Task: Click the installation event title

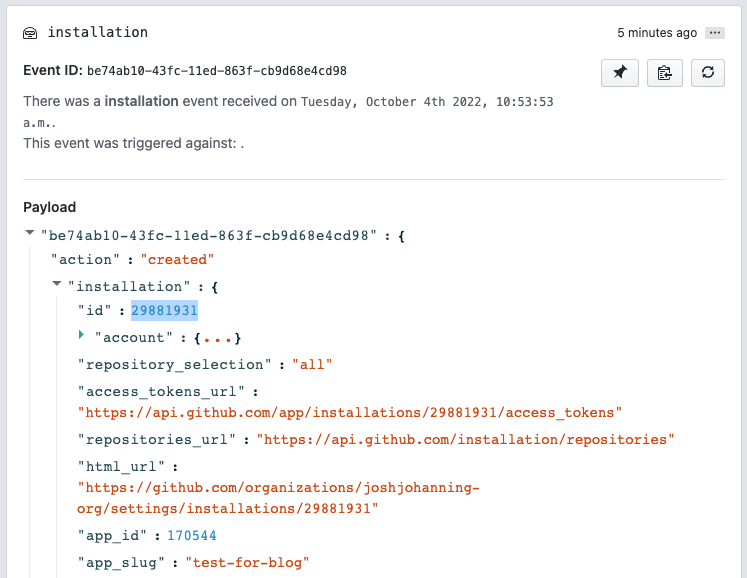Action: [x=97, y=32]
